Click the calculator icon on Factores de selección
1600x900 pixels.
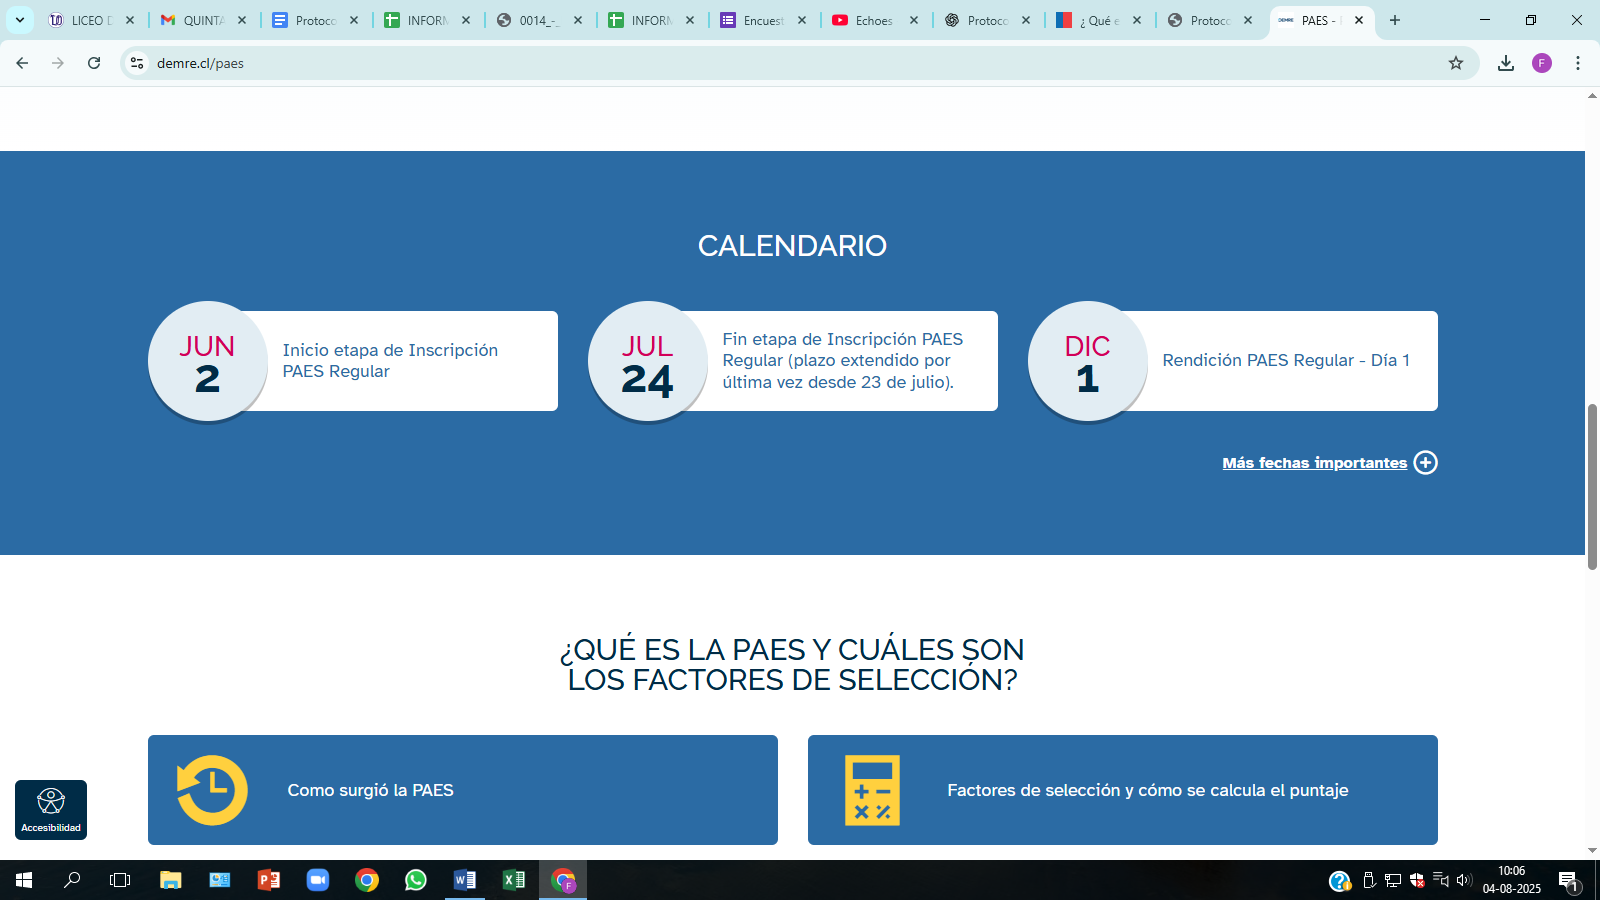872,790
